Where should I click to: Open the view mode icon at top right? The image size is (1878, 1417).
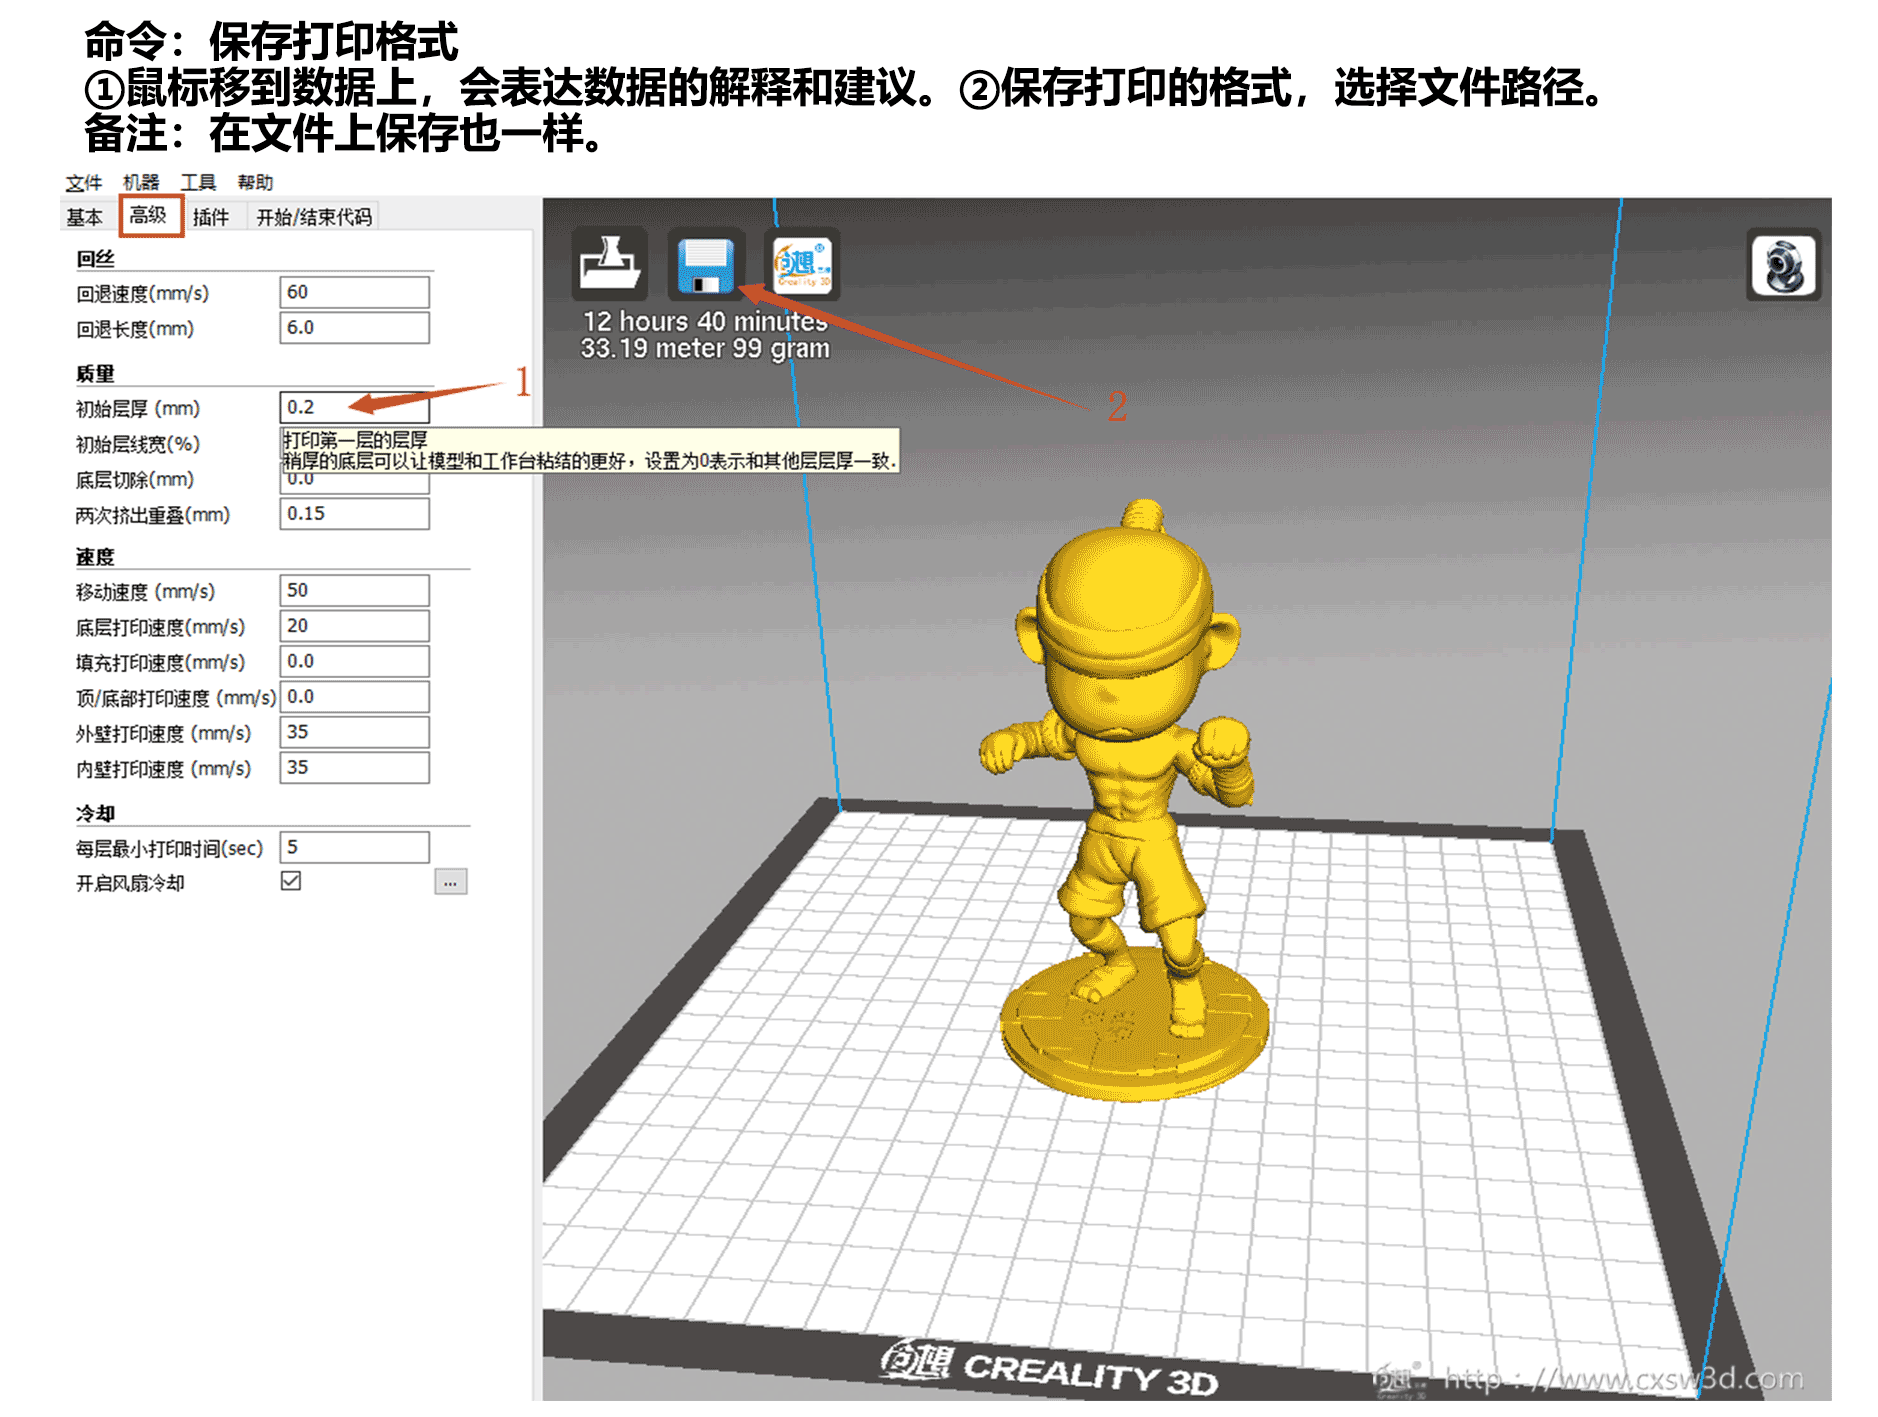pyautogui.click(x=1783, y=266)
